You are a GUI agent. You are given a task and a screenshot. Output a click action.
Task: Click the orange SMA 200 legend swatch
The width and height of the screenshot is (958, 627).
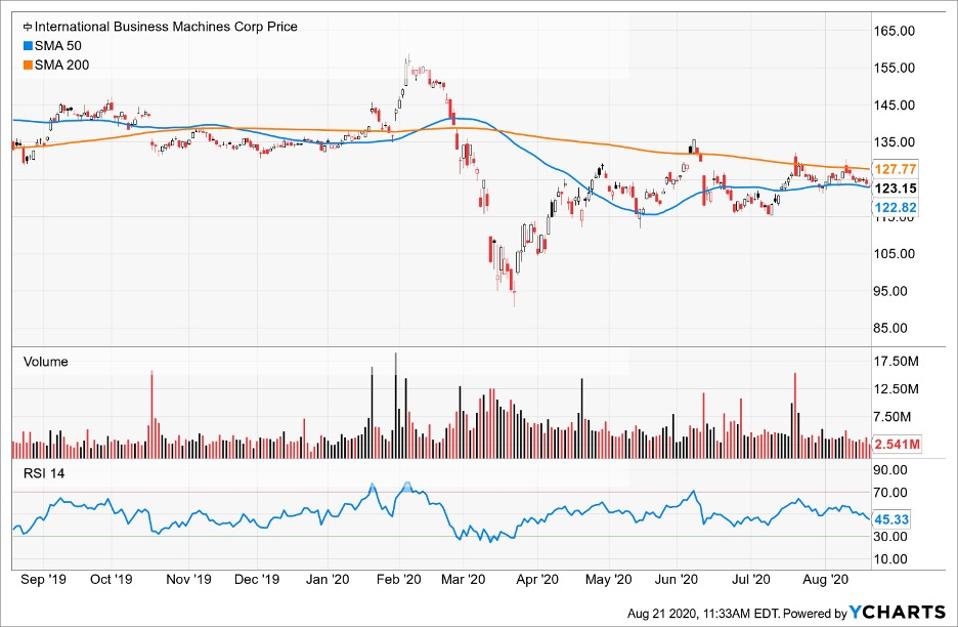pyautogui.click(x=27, y=65)
